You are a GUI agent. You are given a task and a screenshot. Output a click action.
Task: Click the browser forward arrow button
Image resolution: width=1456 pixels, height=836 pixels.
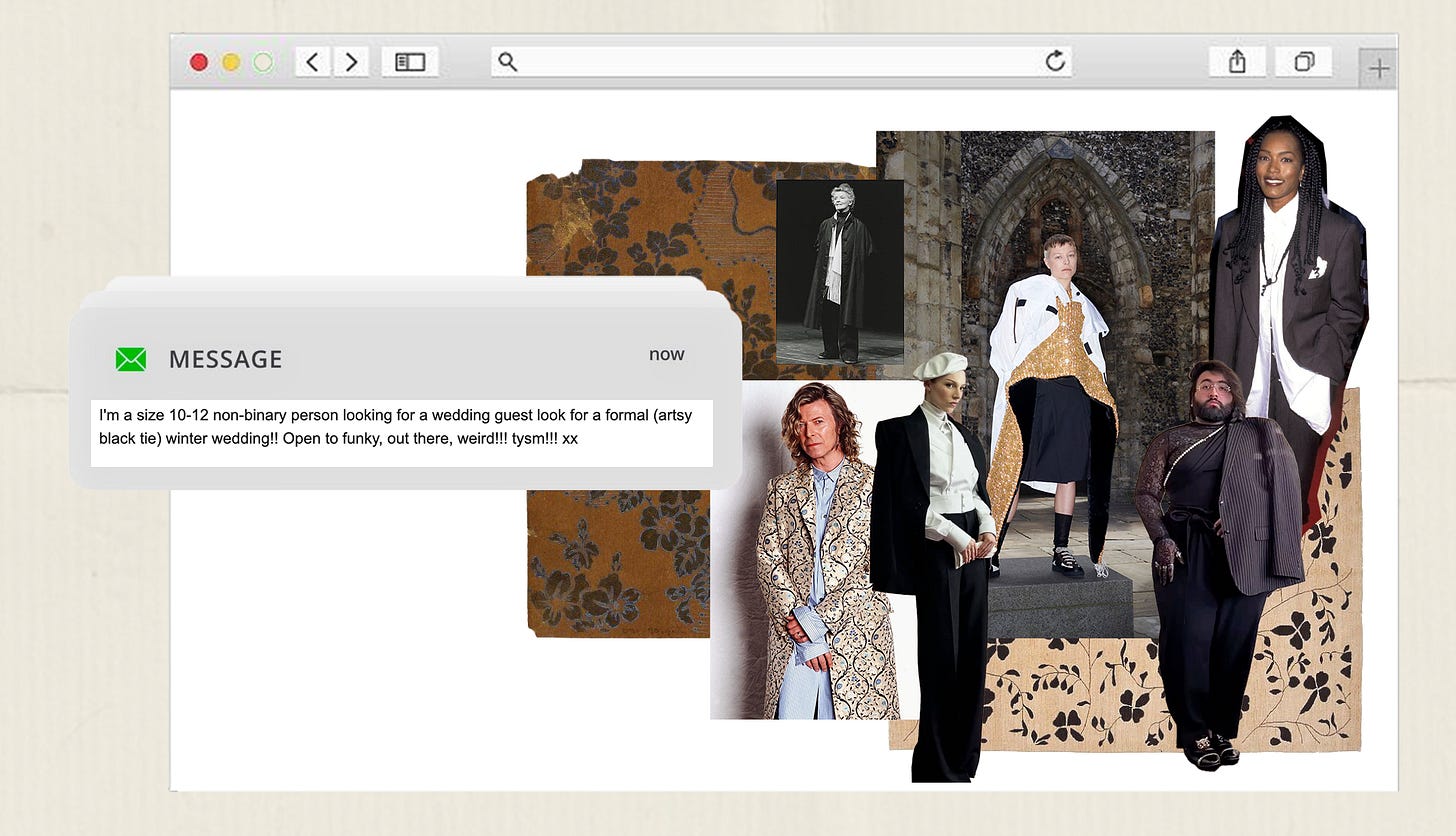(351, 62)
